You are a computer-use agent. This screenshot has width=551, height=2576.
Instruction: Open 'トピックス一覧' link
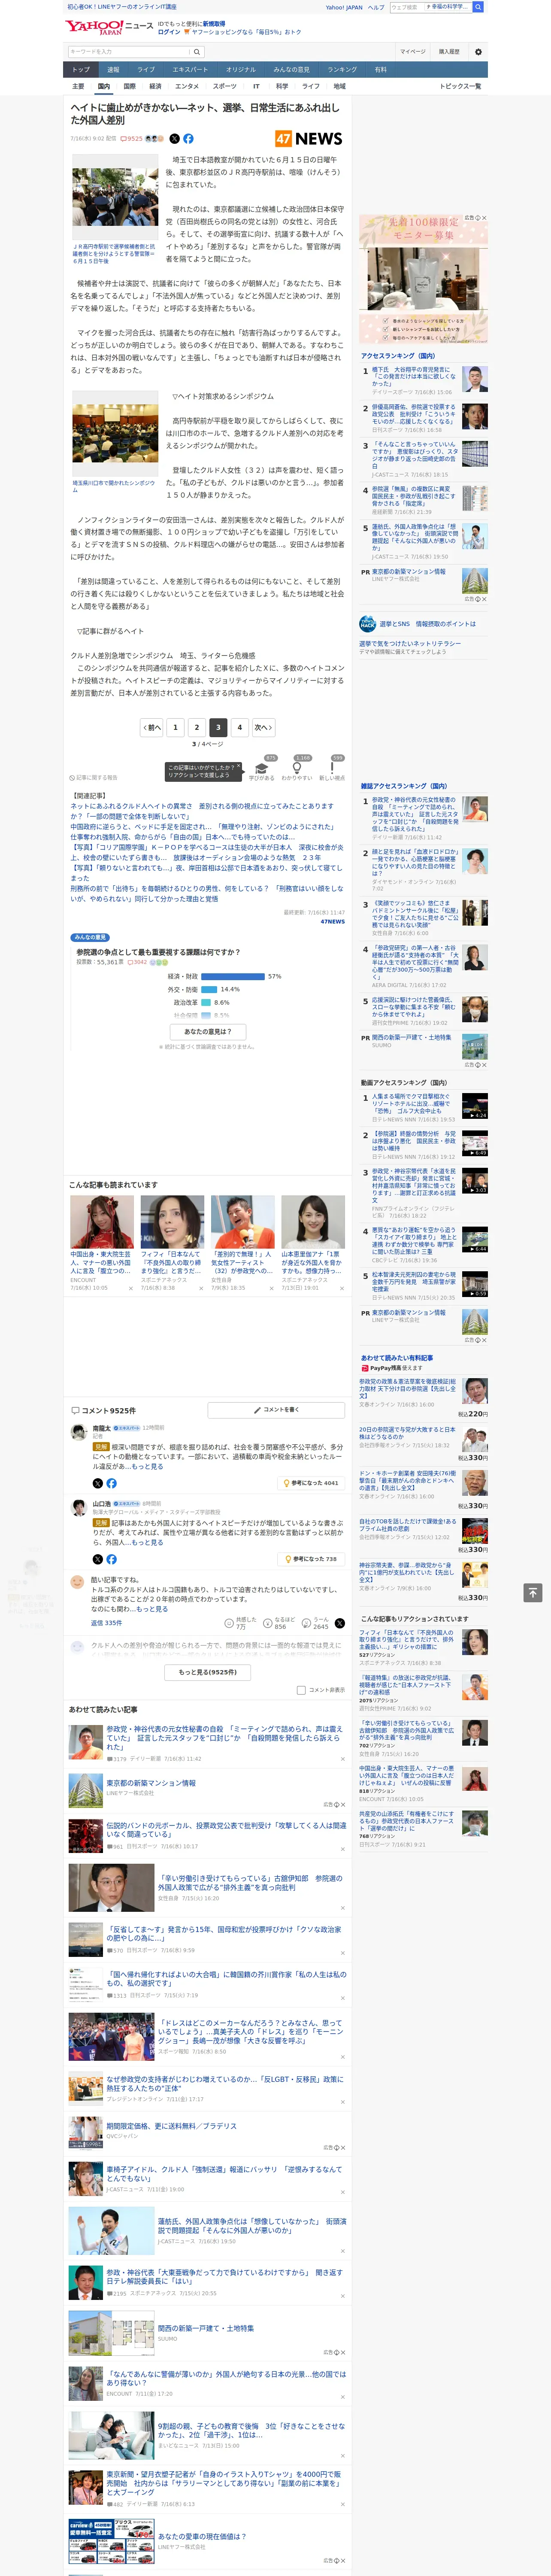tap(460, 86)
